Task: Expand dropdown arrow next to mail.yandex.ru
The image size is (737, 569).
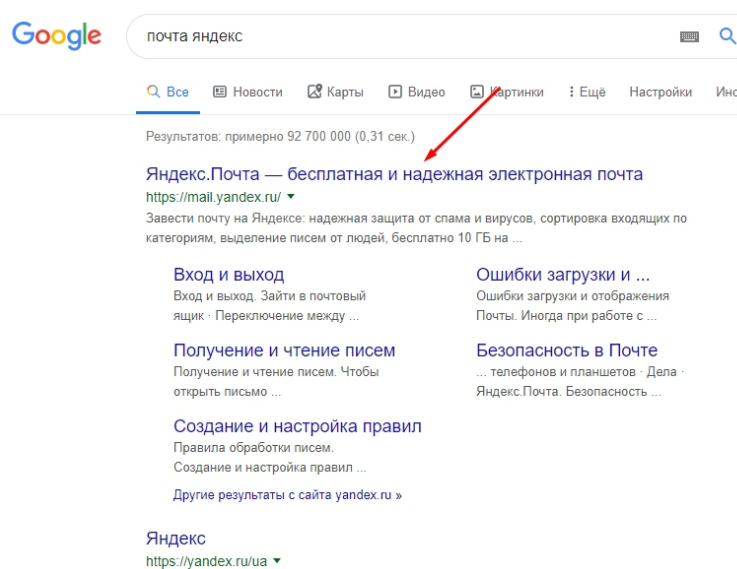Action: [291, 196]
